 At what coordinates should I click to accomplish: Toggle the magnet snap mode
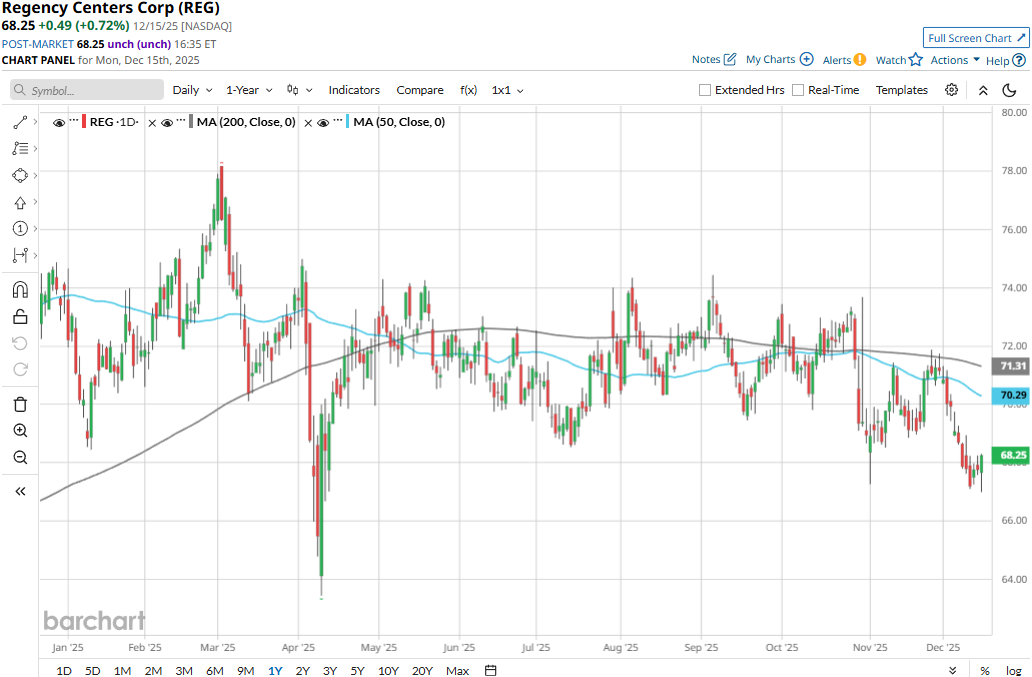pos(20,290)
